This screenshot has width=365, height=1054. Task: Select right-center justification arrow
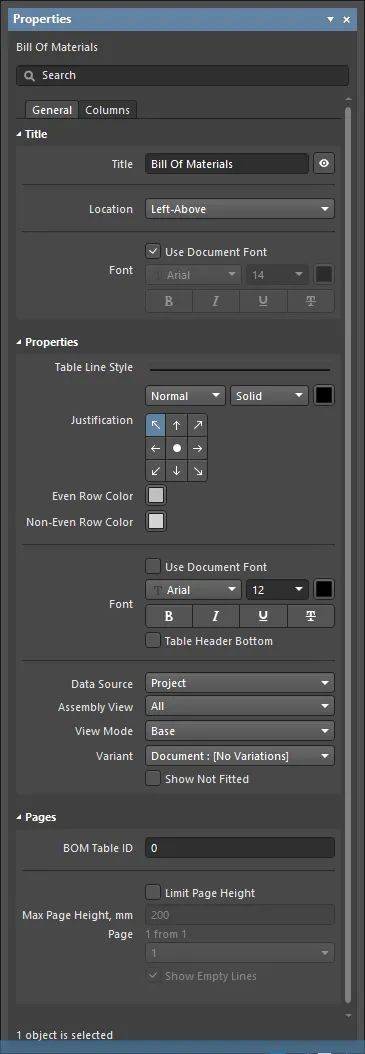tap(198, 448)
